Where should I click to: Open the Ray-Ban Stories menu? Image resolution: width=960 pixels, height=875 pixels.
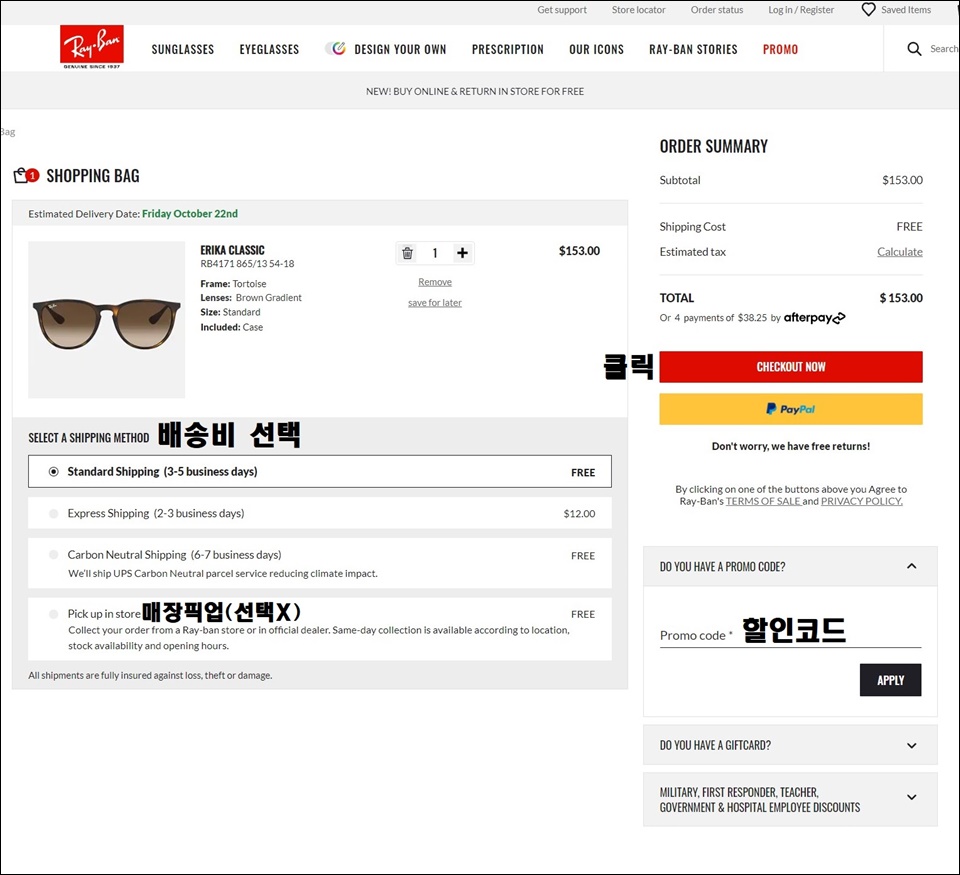(x=693, y=50)
